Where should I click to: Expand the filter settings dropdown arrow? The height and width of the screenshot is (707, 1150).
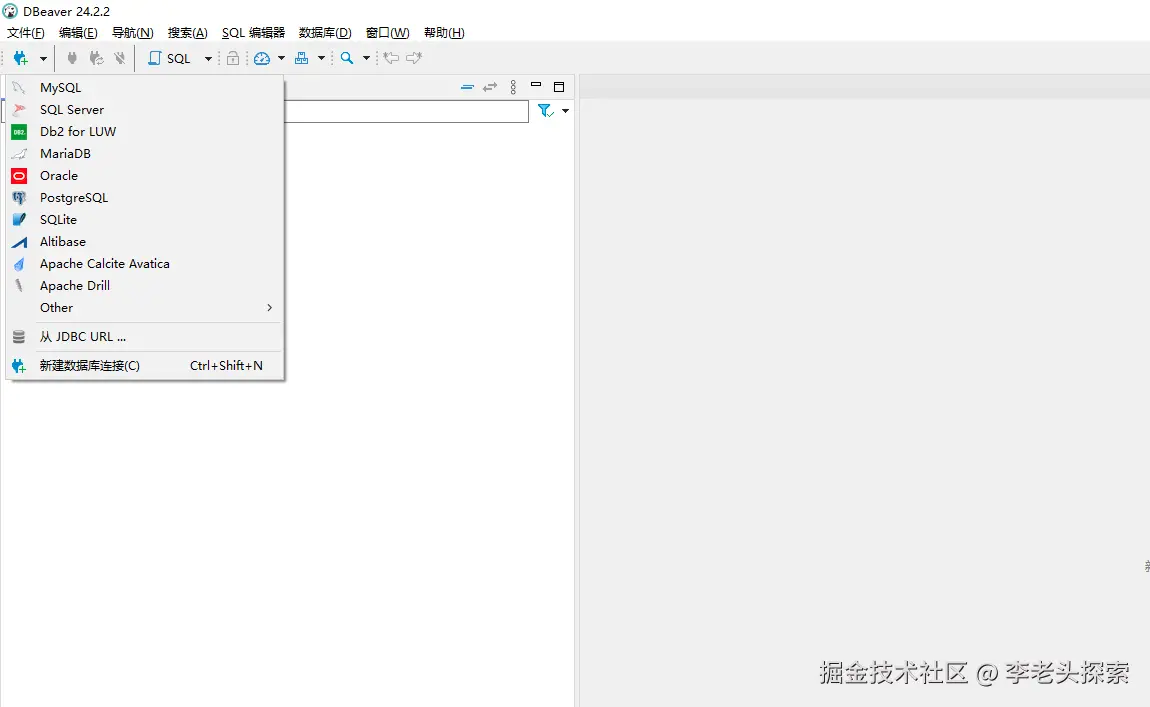[565, 111]
